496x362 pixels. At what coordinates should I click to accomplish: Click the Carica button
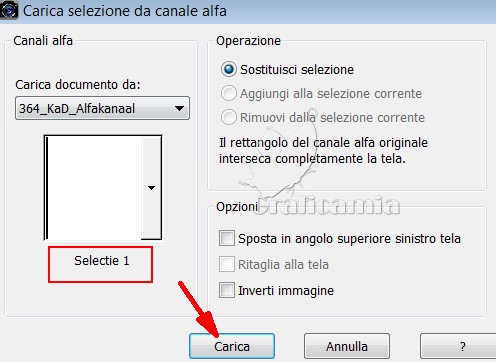pos(232,346)
